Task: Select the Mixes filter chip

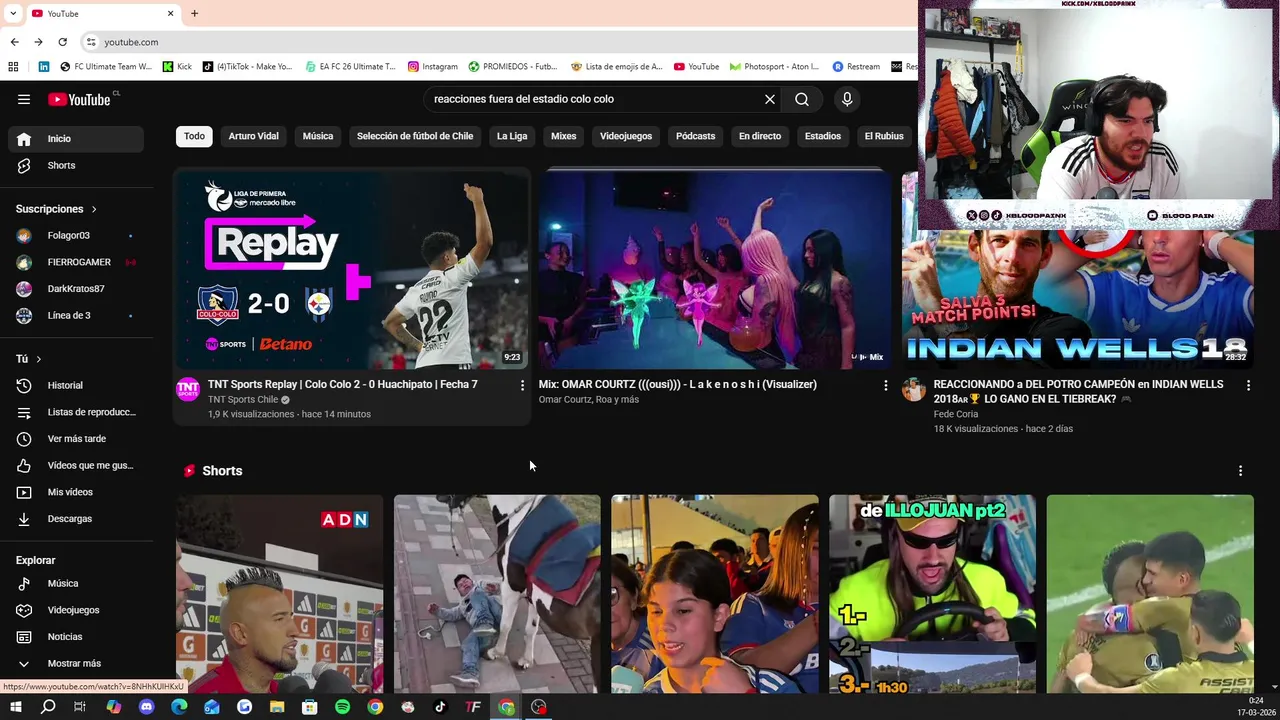Action: click(564, 136)
